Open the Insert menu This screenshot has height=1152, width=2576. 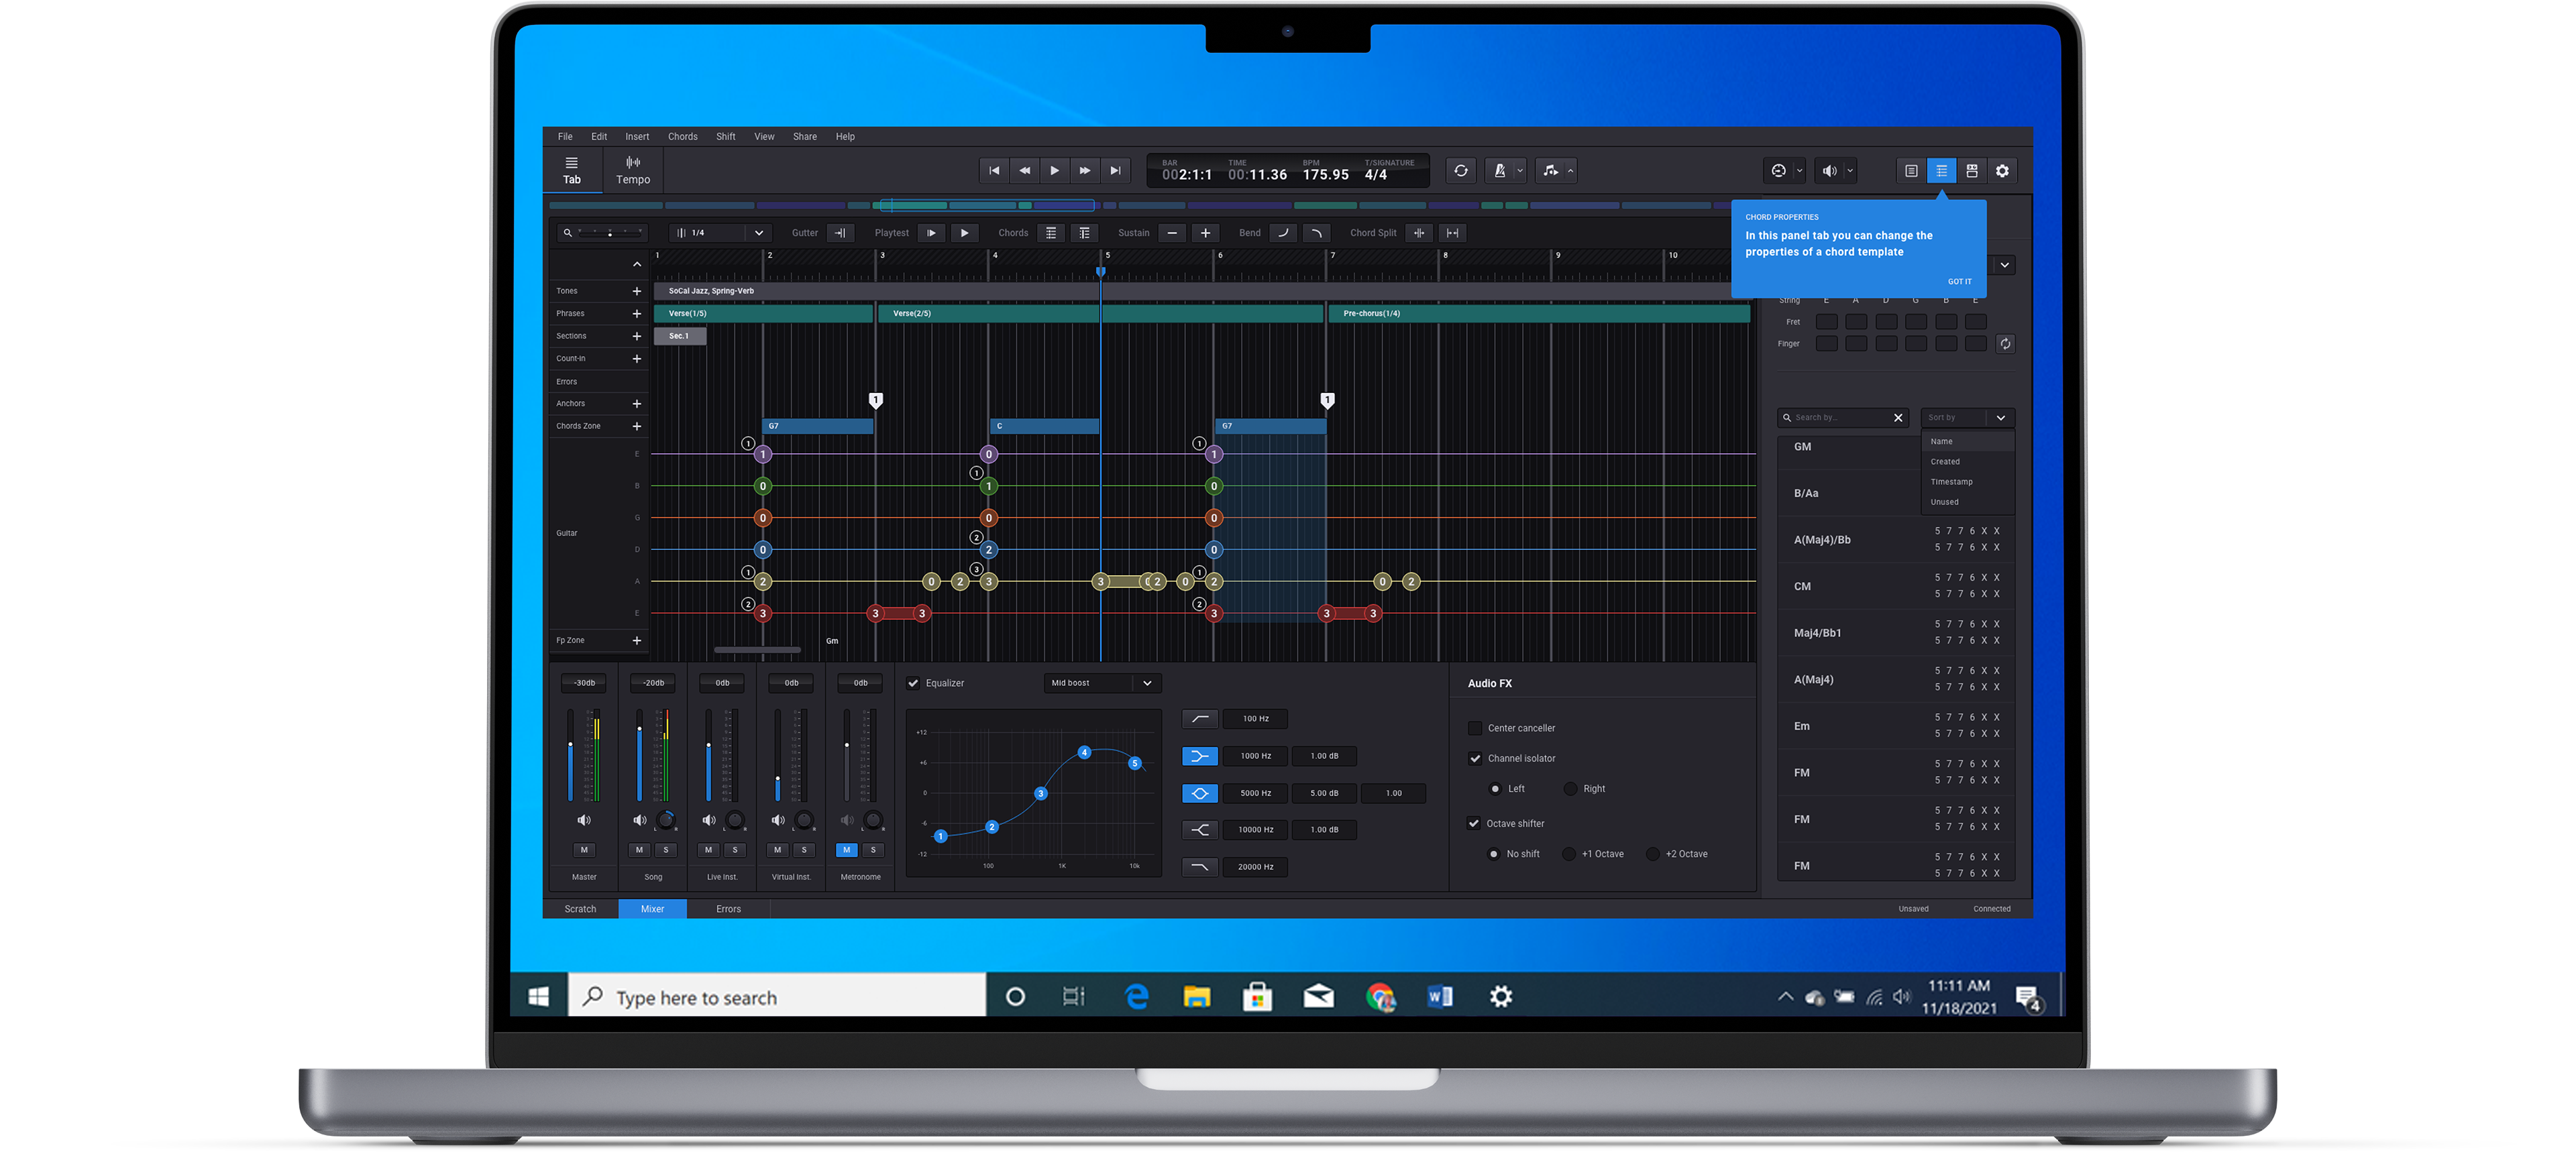point(637,137)
